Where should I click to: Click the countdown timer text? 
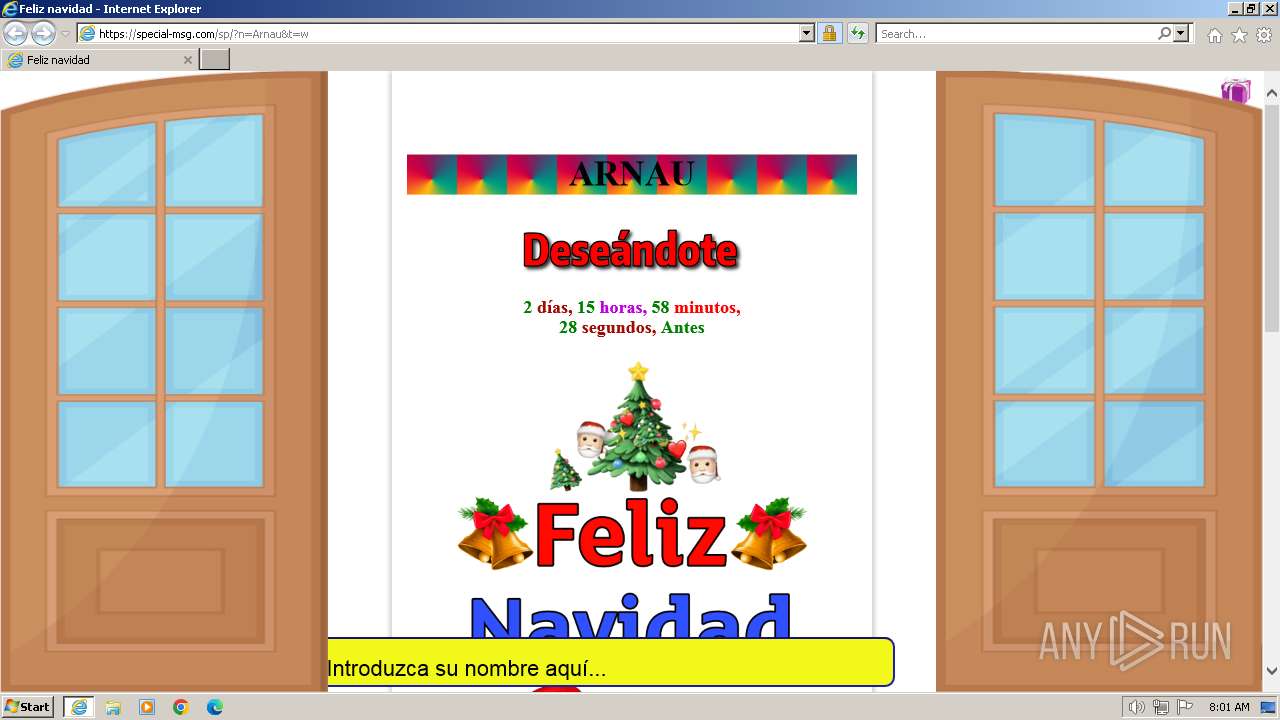tap(632, 317)
